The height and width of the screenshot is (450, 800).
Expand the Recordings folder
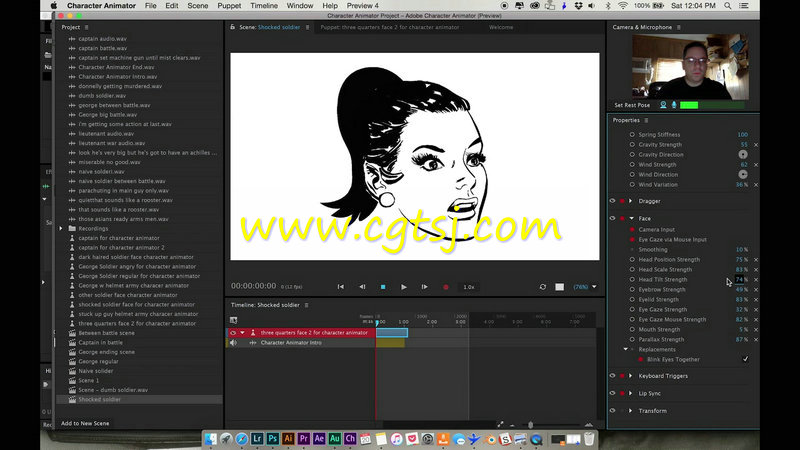click(61, 229)
